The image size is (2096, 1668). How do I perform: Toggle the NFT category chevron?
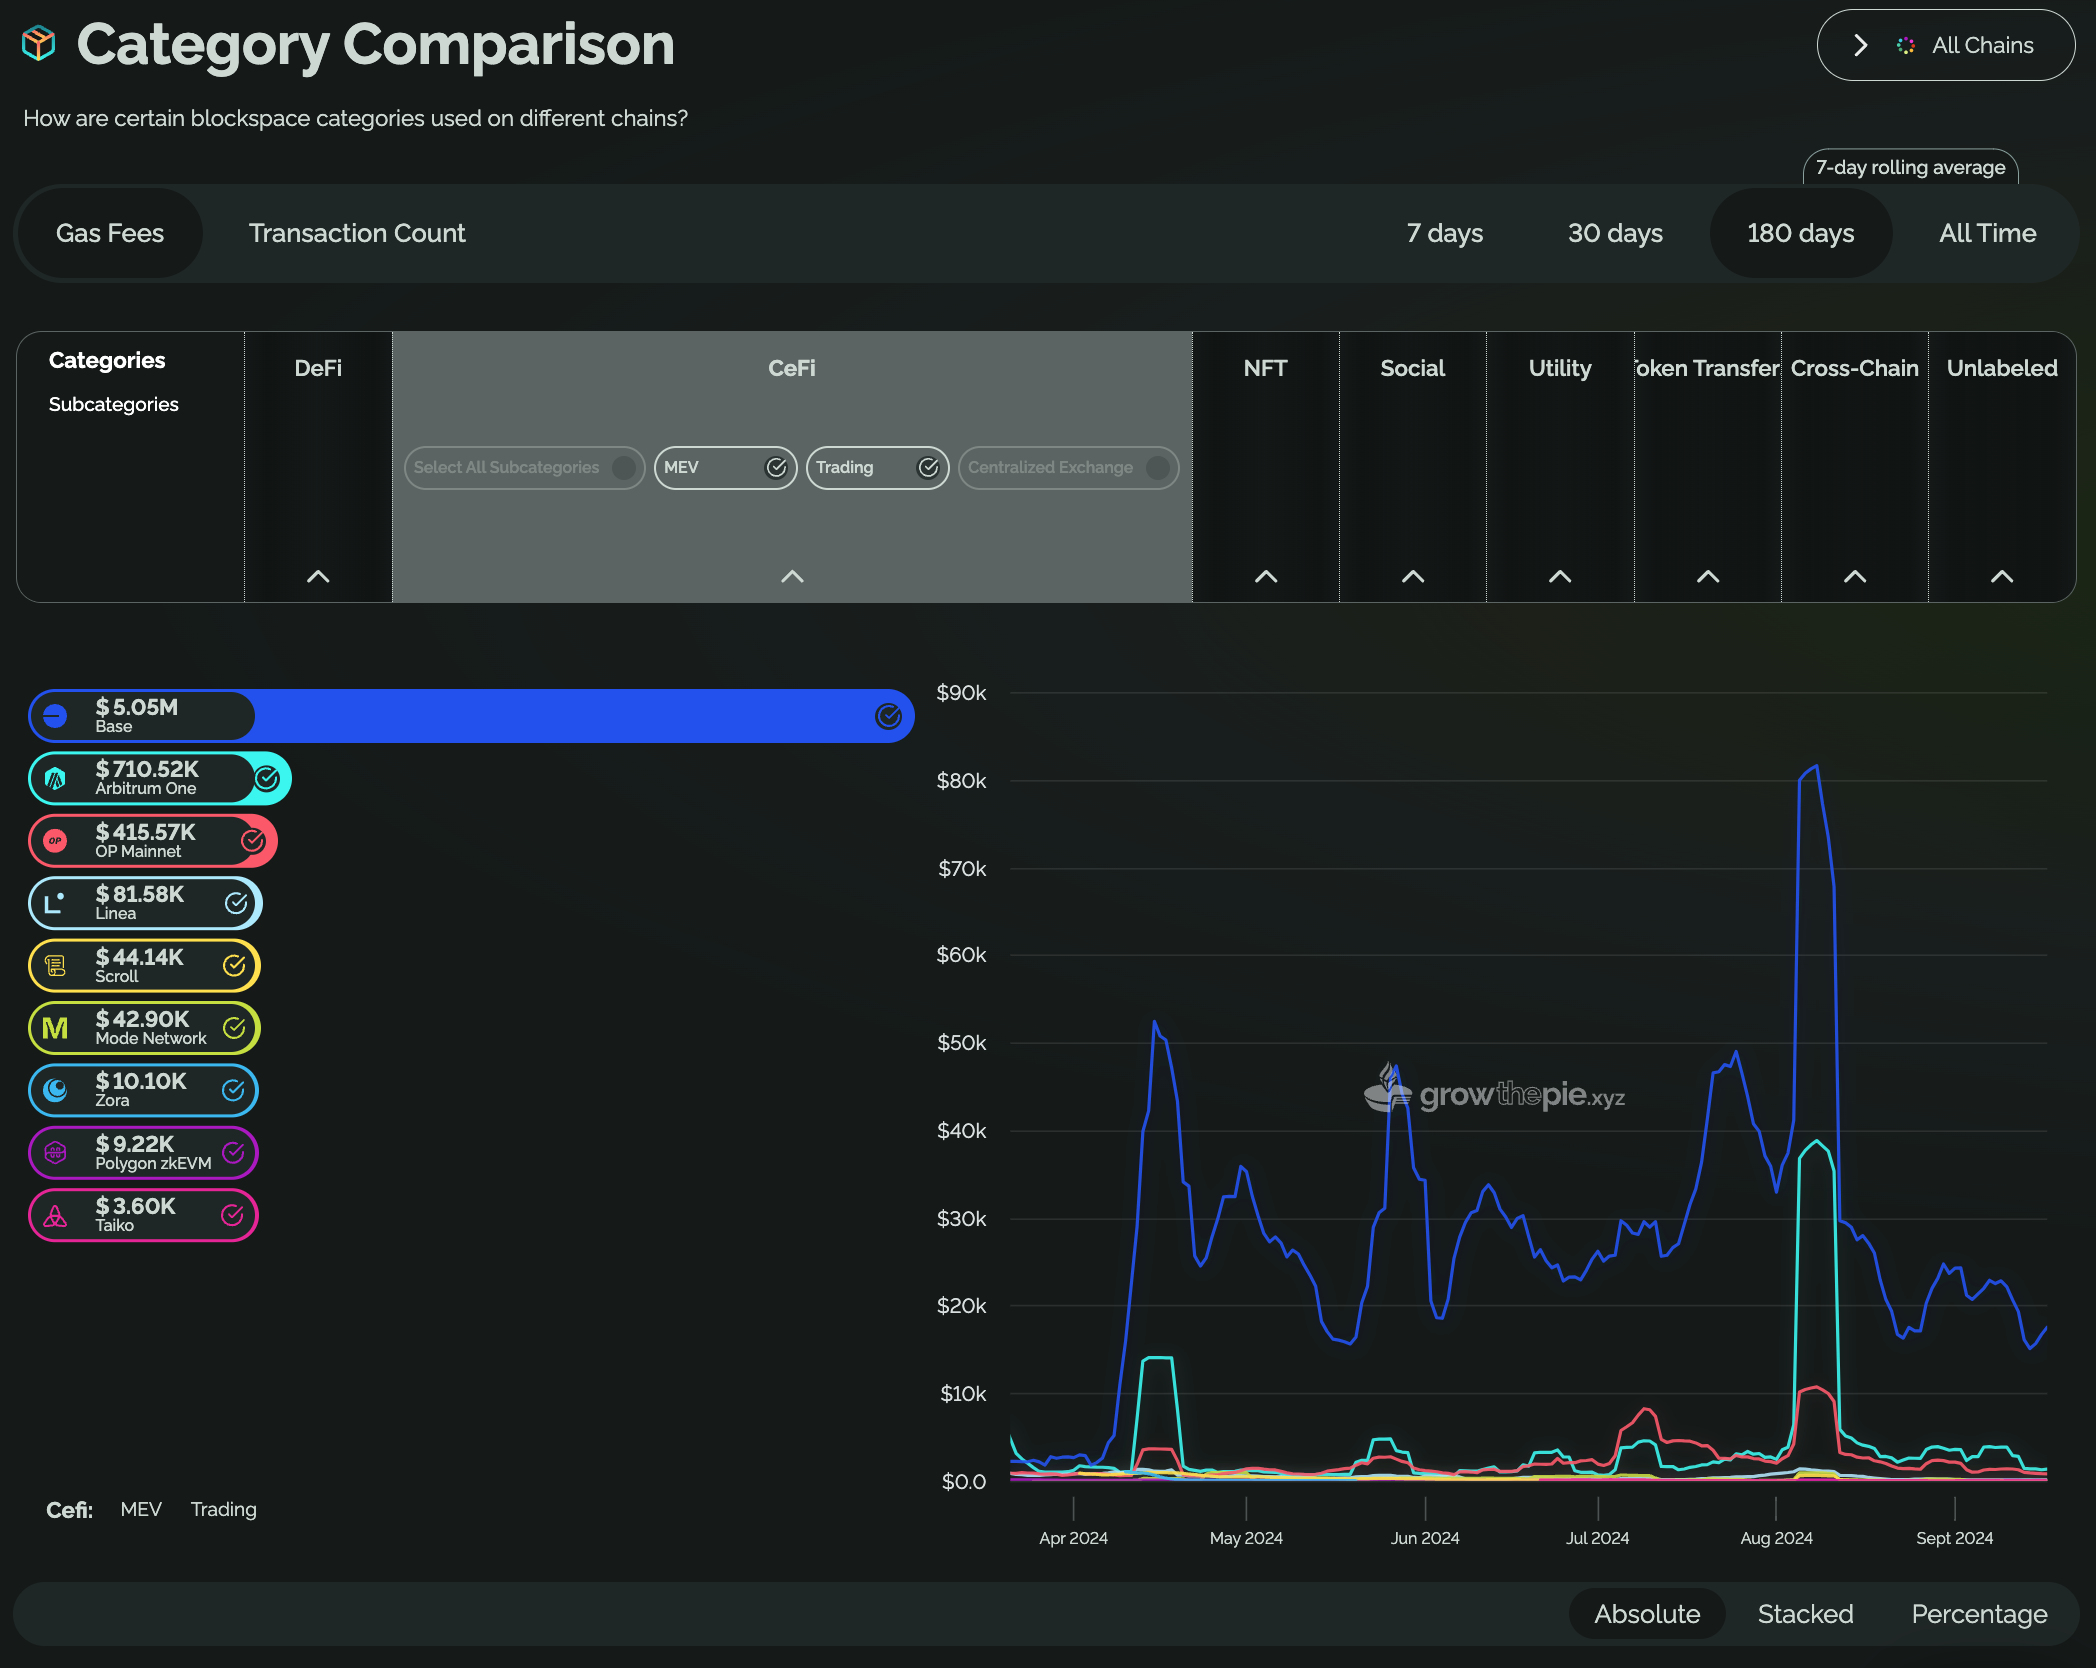(x=1266, y=576)
